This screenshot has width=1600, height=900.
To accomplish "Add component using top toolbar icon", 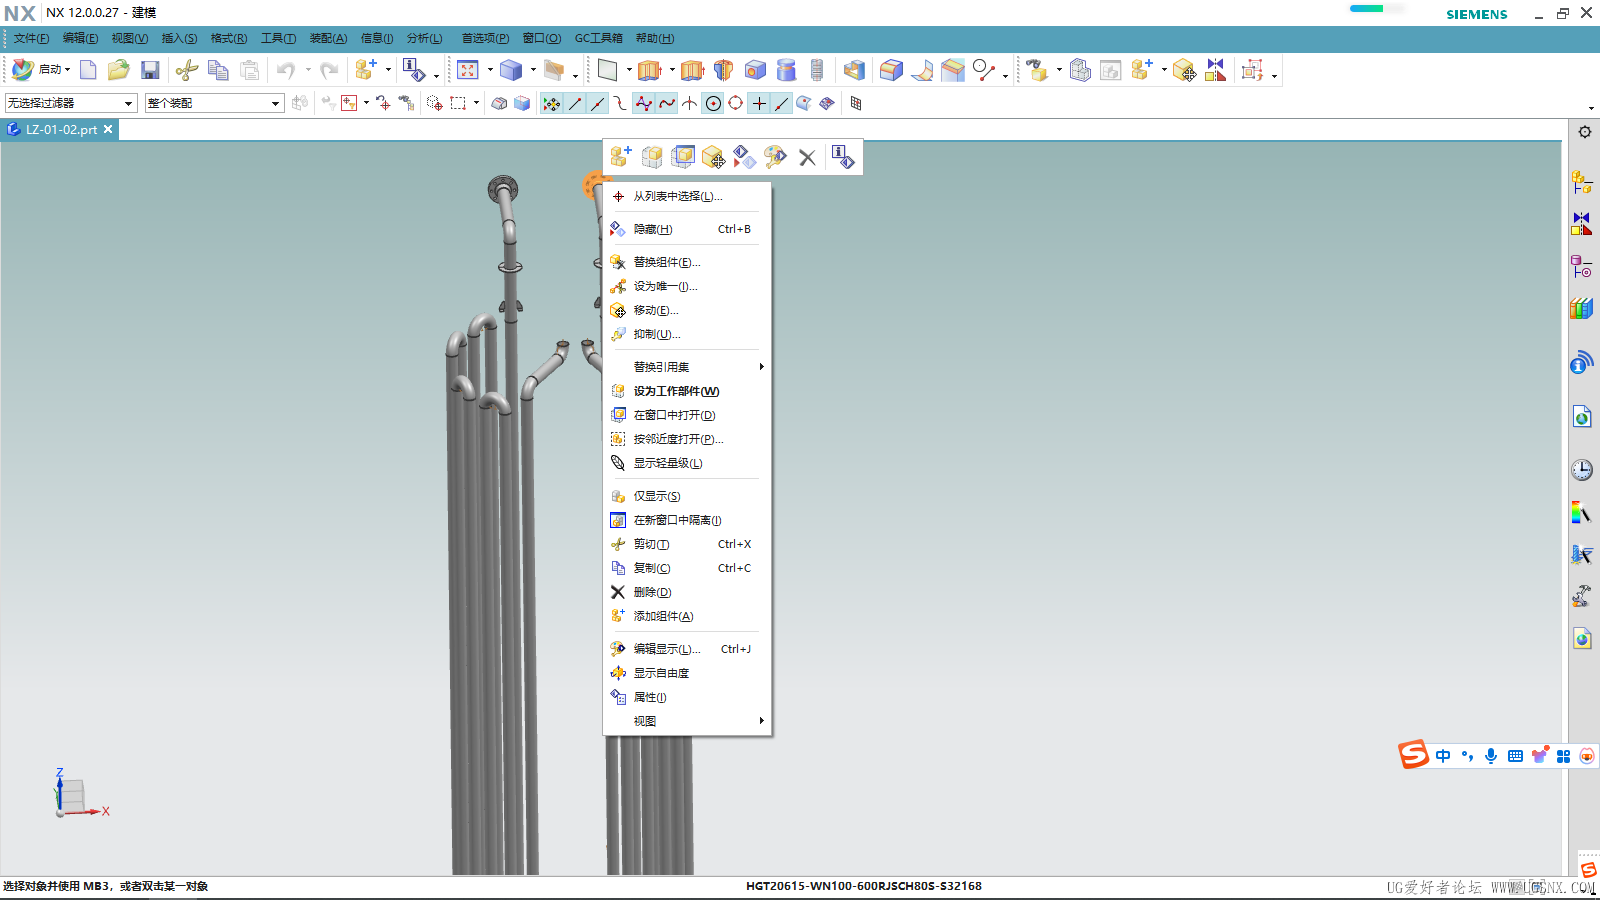I will click(365, 70).
